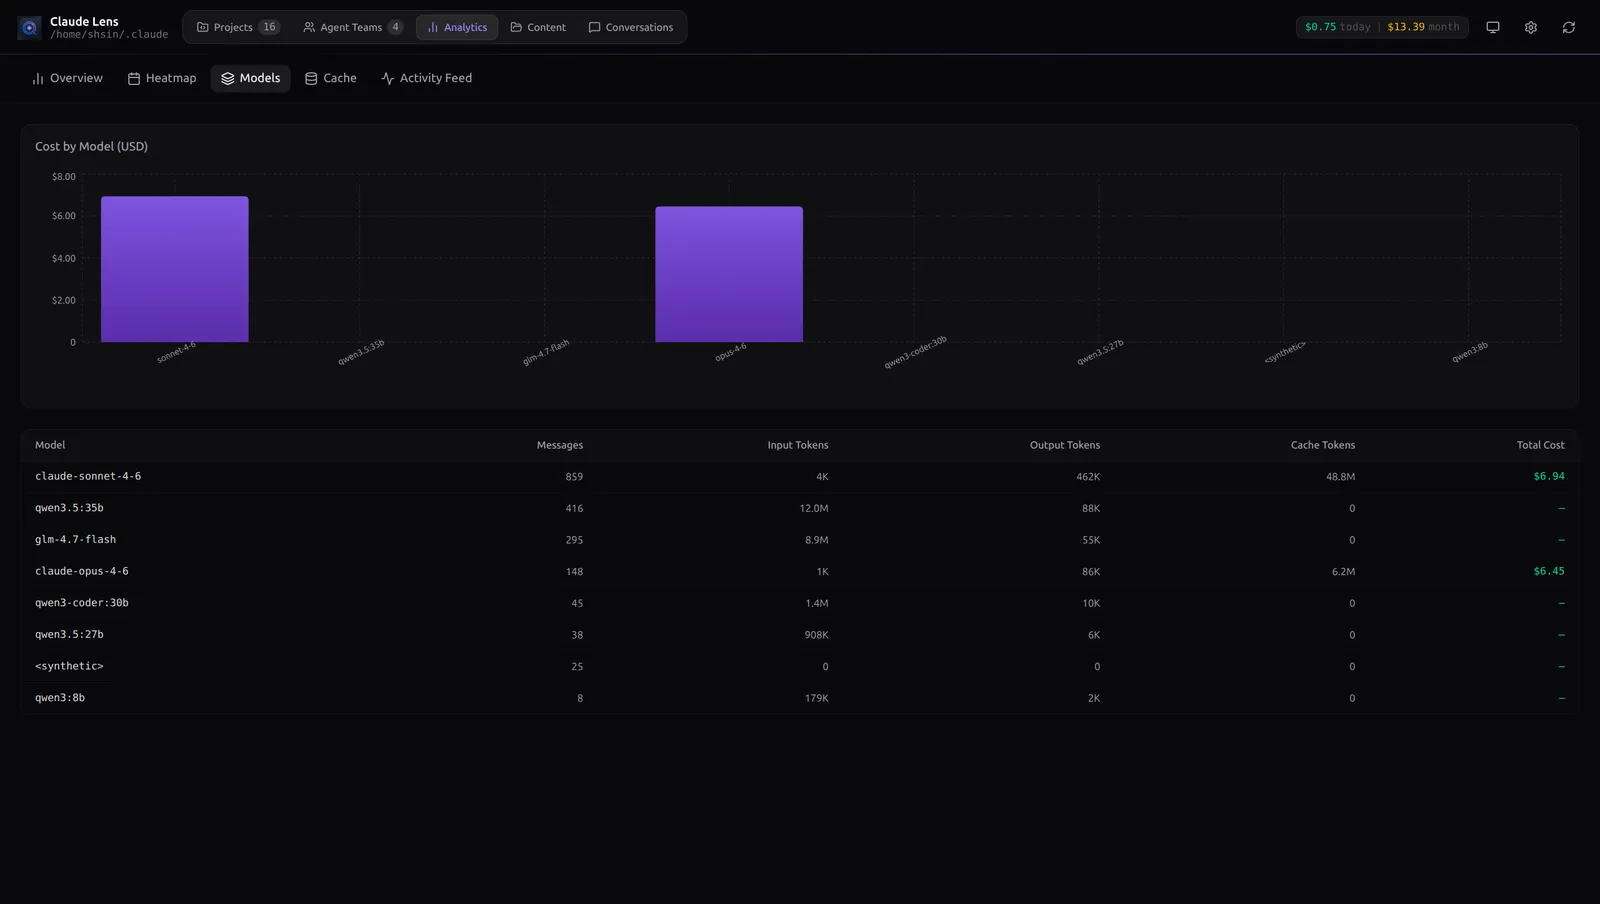Click the opus-4-6 cost bar
This screenshot has width=1600, height=904.
[x=729, y=275]
